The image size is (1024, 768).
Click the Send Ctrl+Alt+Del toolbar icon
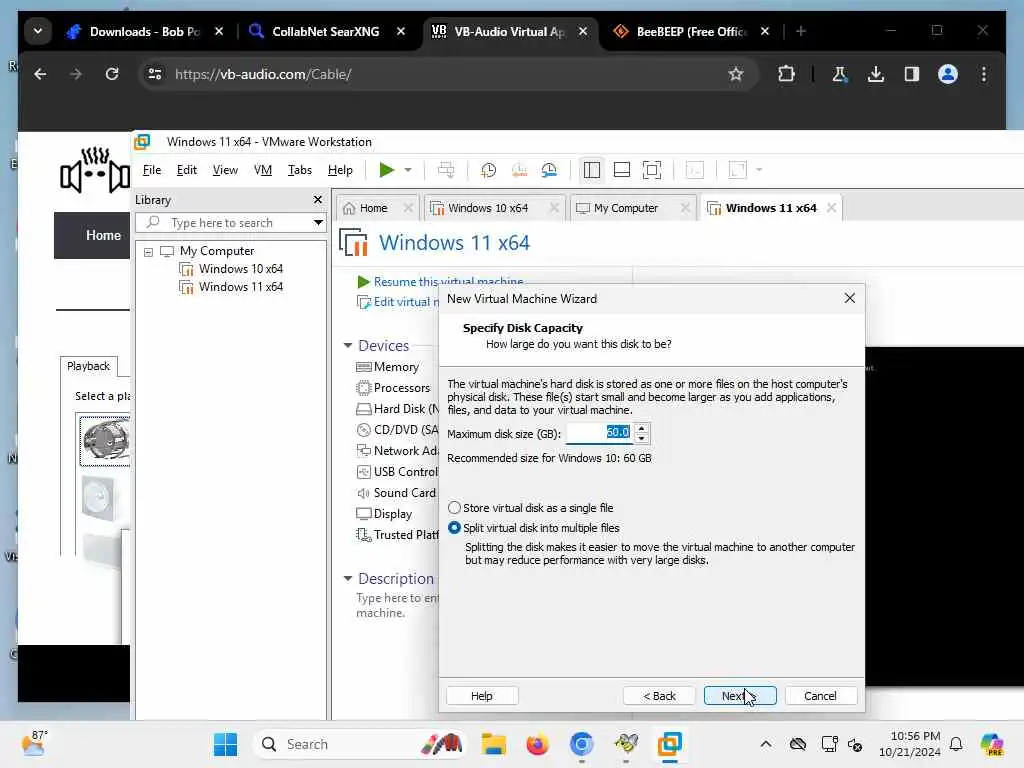coord(446,170)
